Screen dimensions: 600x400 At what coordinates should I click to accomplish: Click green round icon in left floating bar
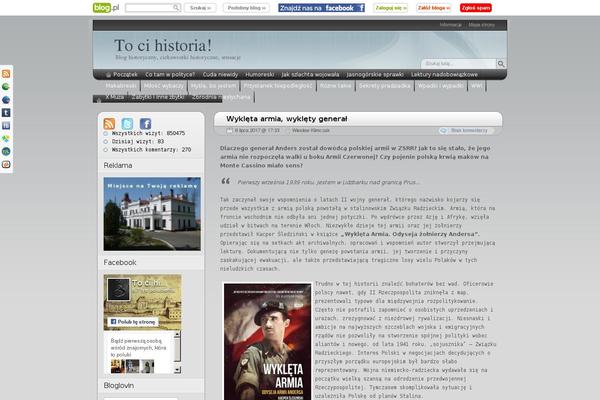(6, 87)
